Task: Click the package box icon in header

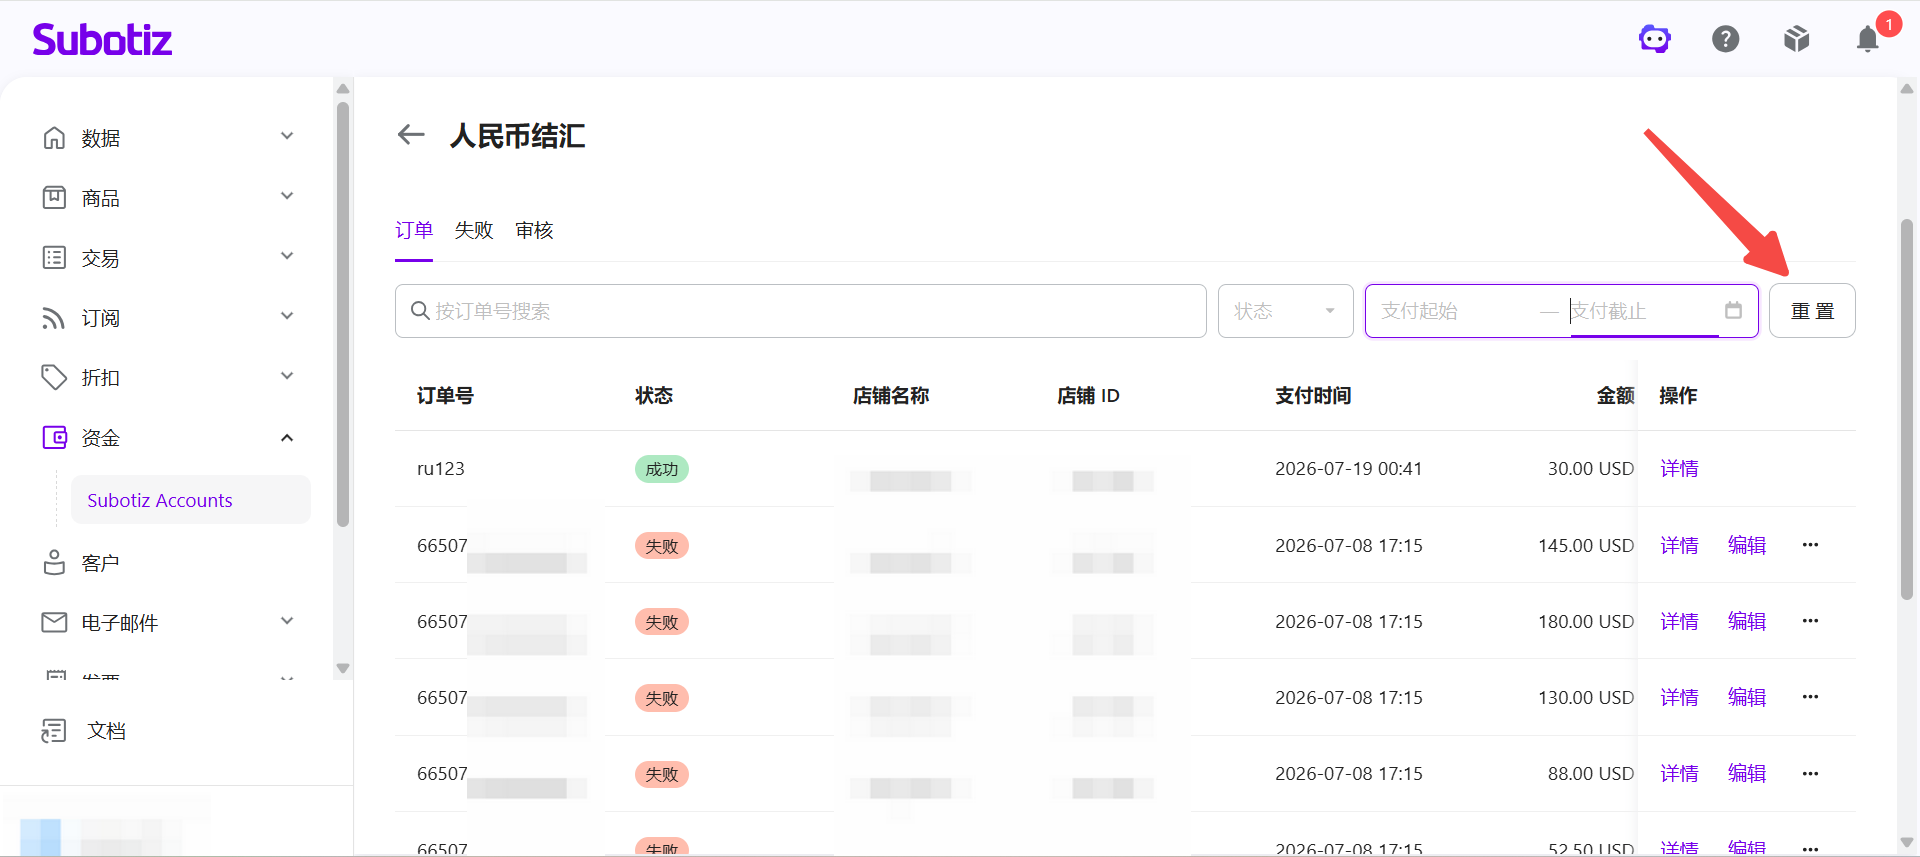Action: click(x=1797, y=39)
